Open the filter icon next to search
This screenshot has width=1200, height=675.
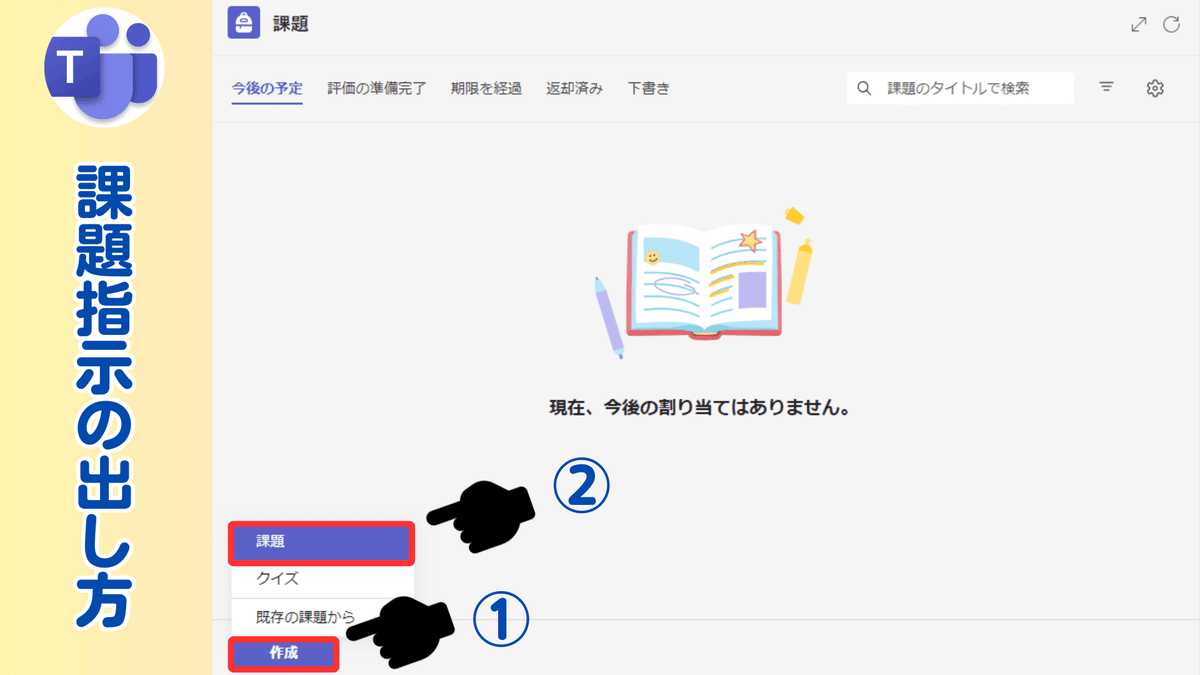(1106, 88)
